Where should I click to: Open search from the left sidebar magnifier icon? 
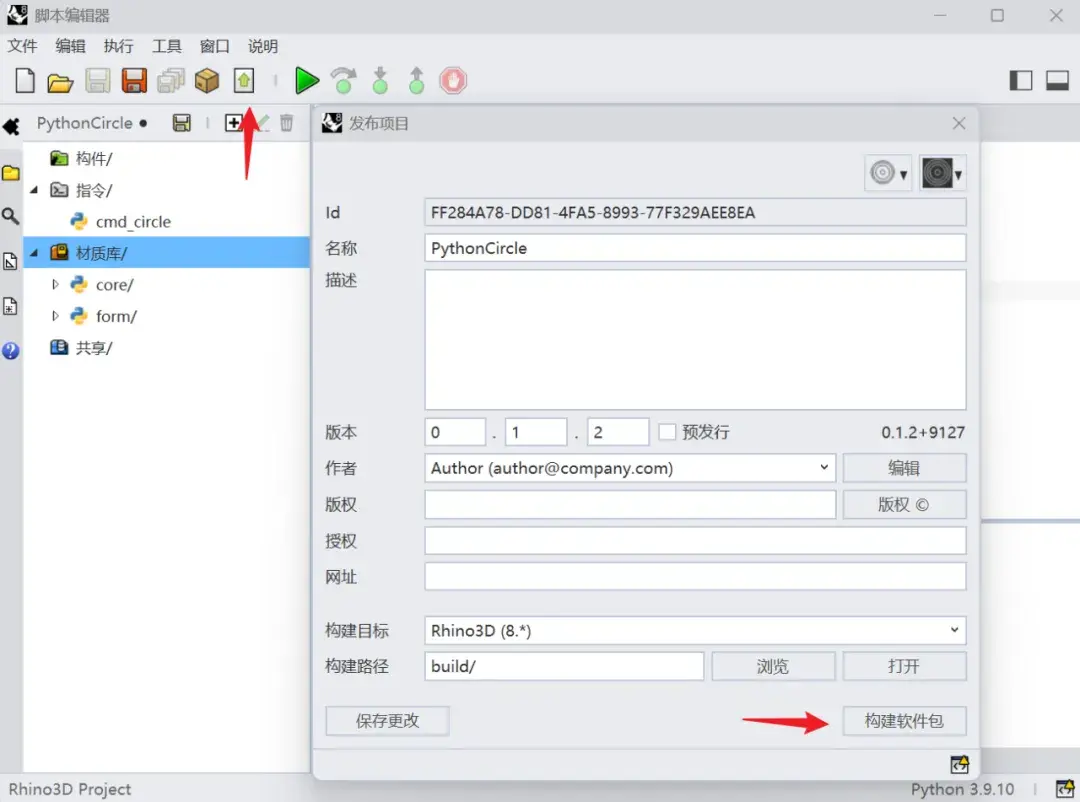(11, 214)
